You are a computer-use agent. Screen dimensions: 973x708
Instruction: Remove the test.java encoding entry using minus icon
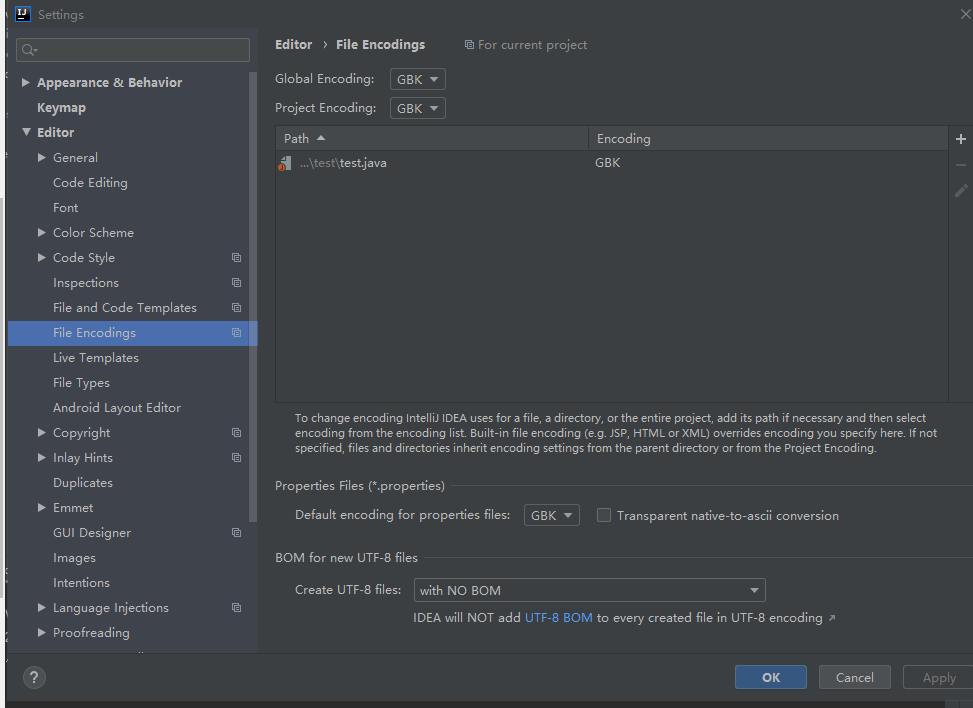[959, 164]
